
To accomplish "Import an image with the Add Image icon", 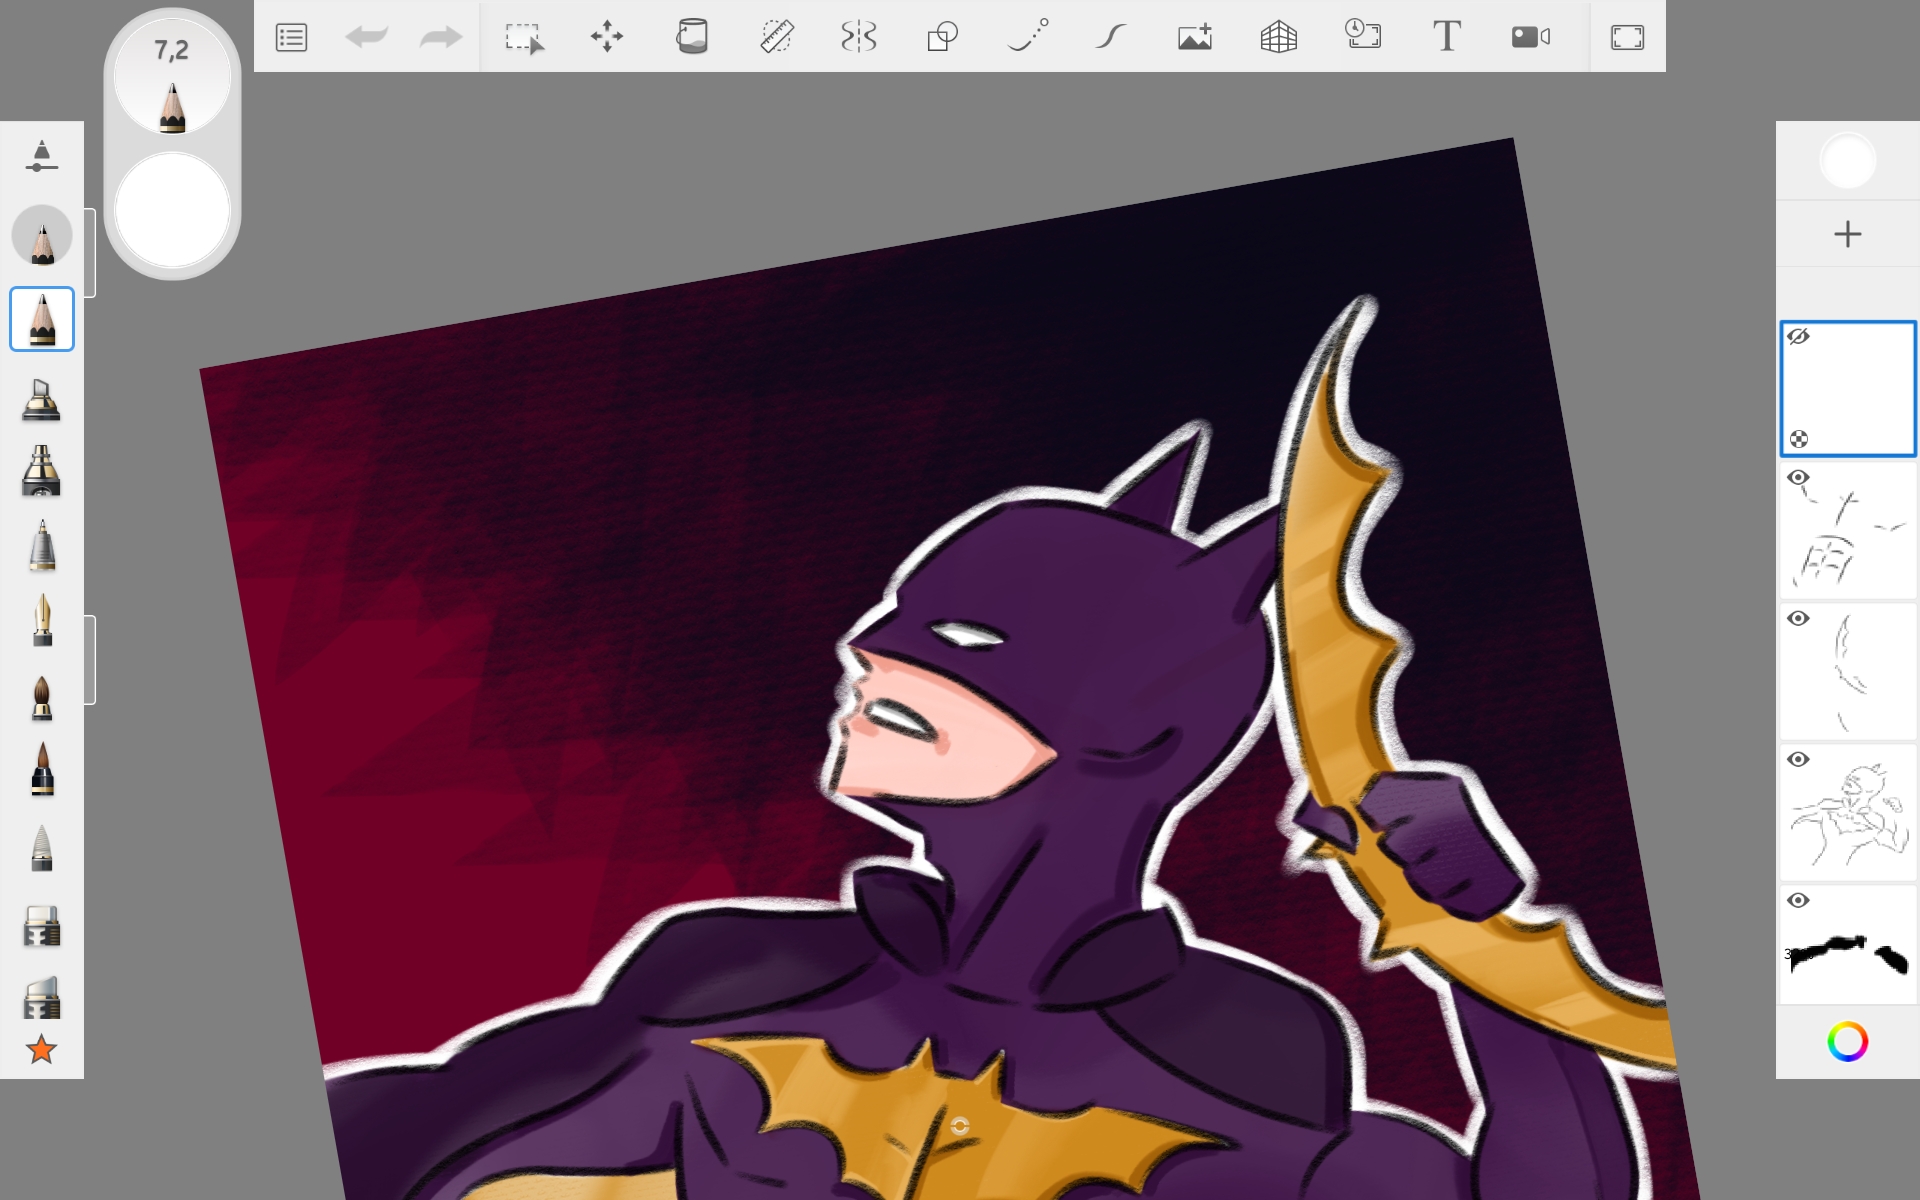I will click(1195, 38).
